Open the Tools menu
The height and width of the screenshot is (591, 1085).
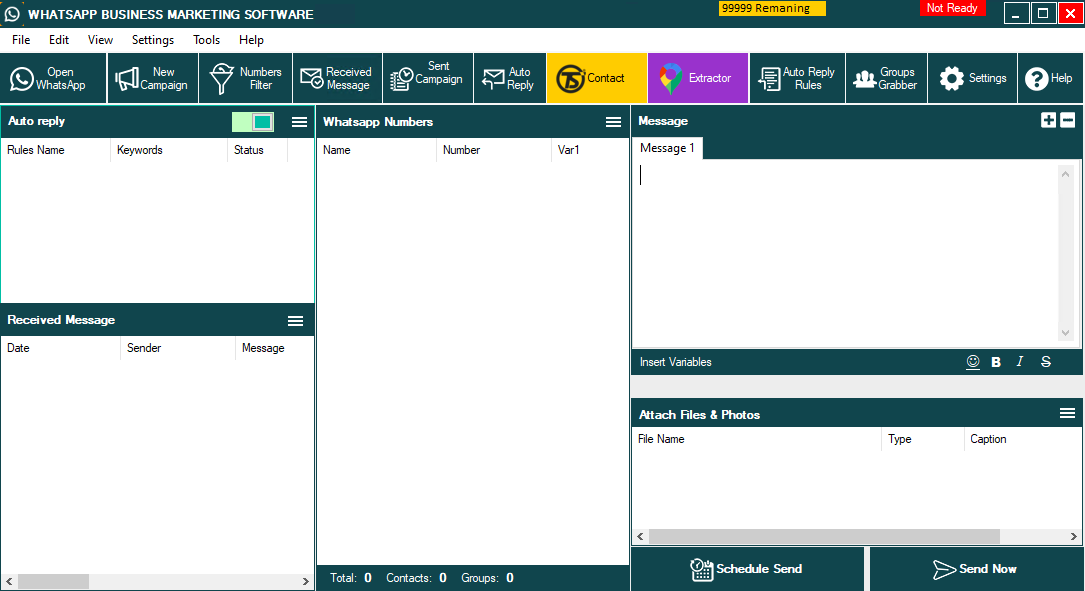pos(206,40)
